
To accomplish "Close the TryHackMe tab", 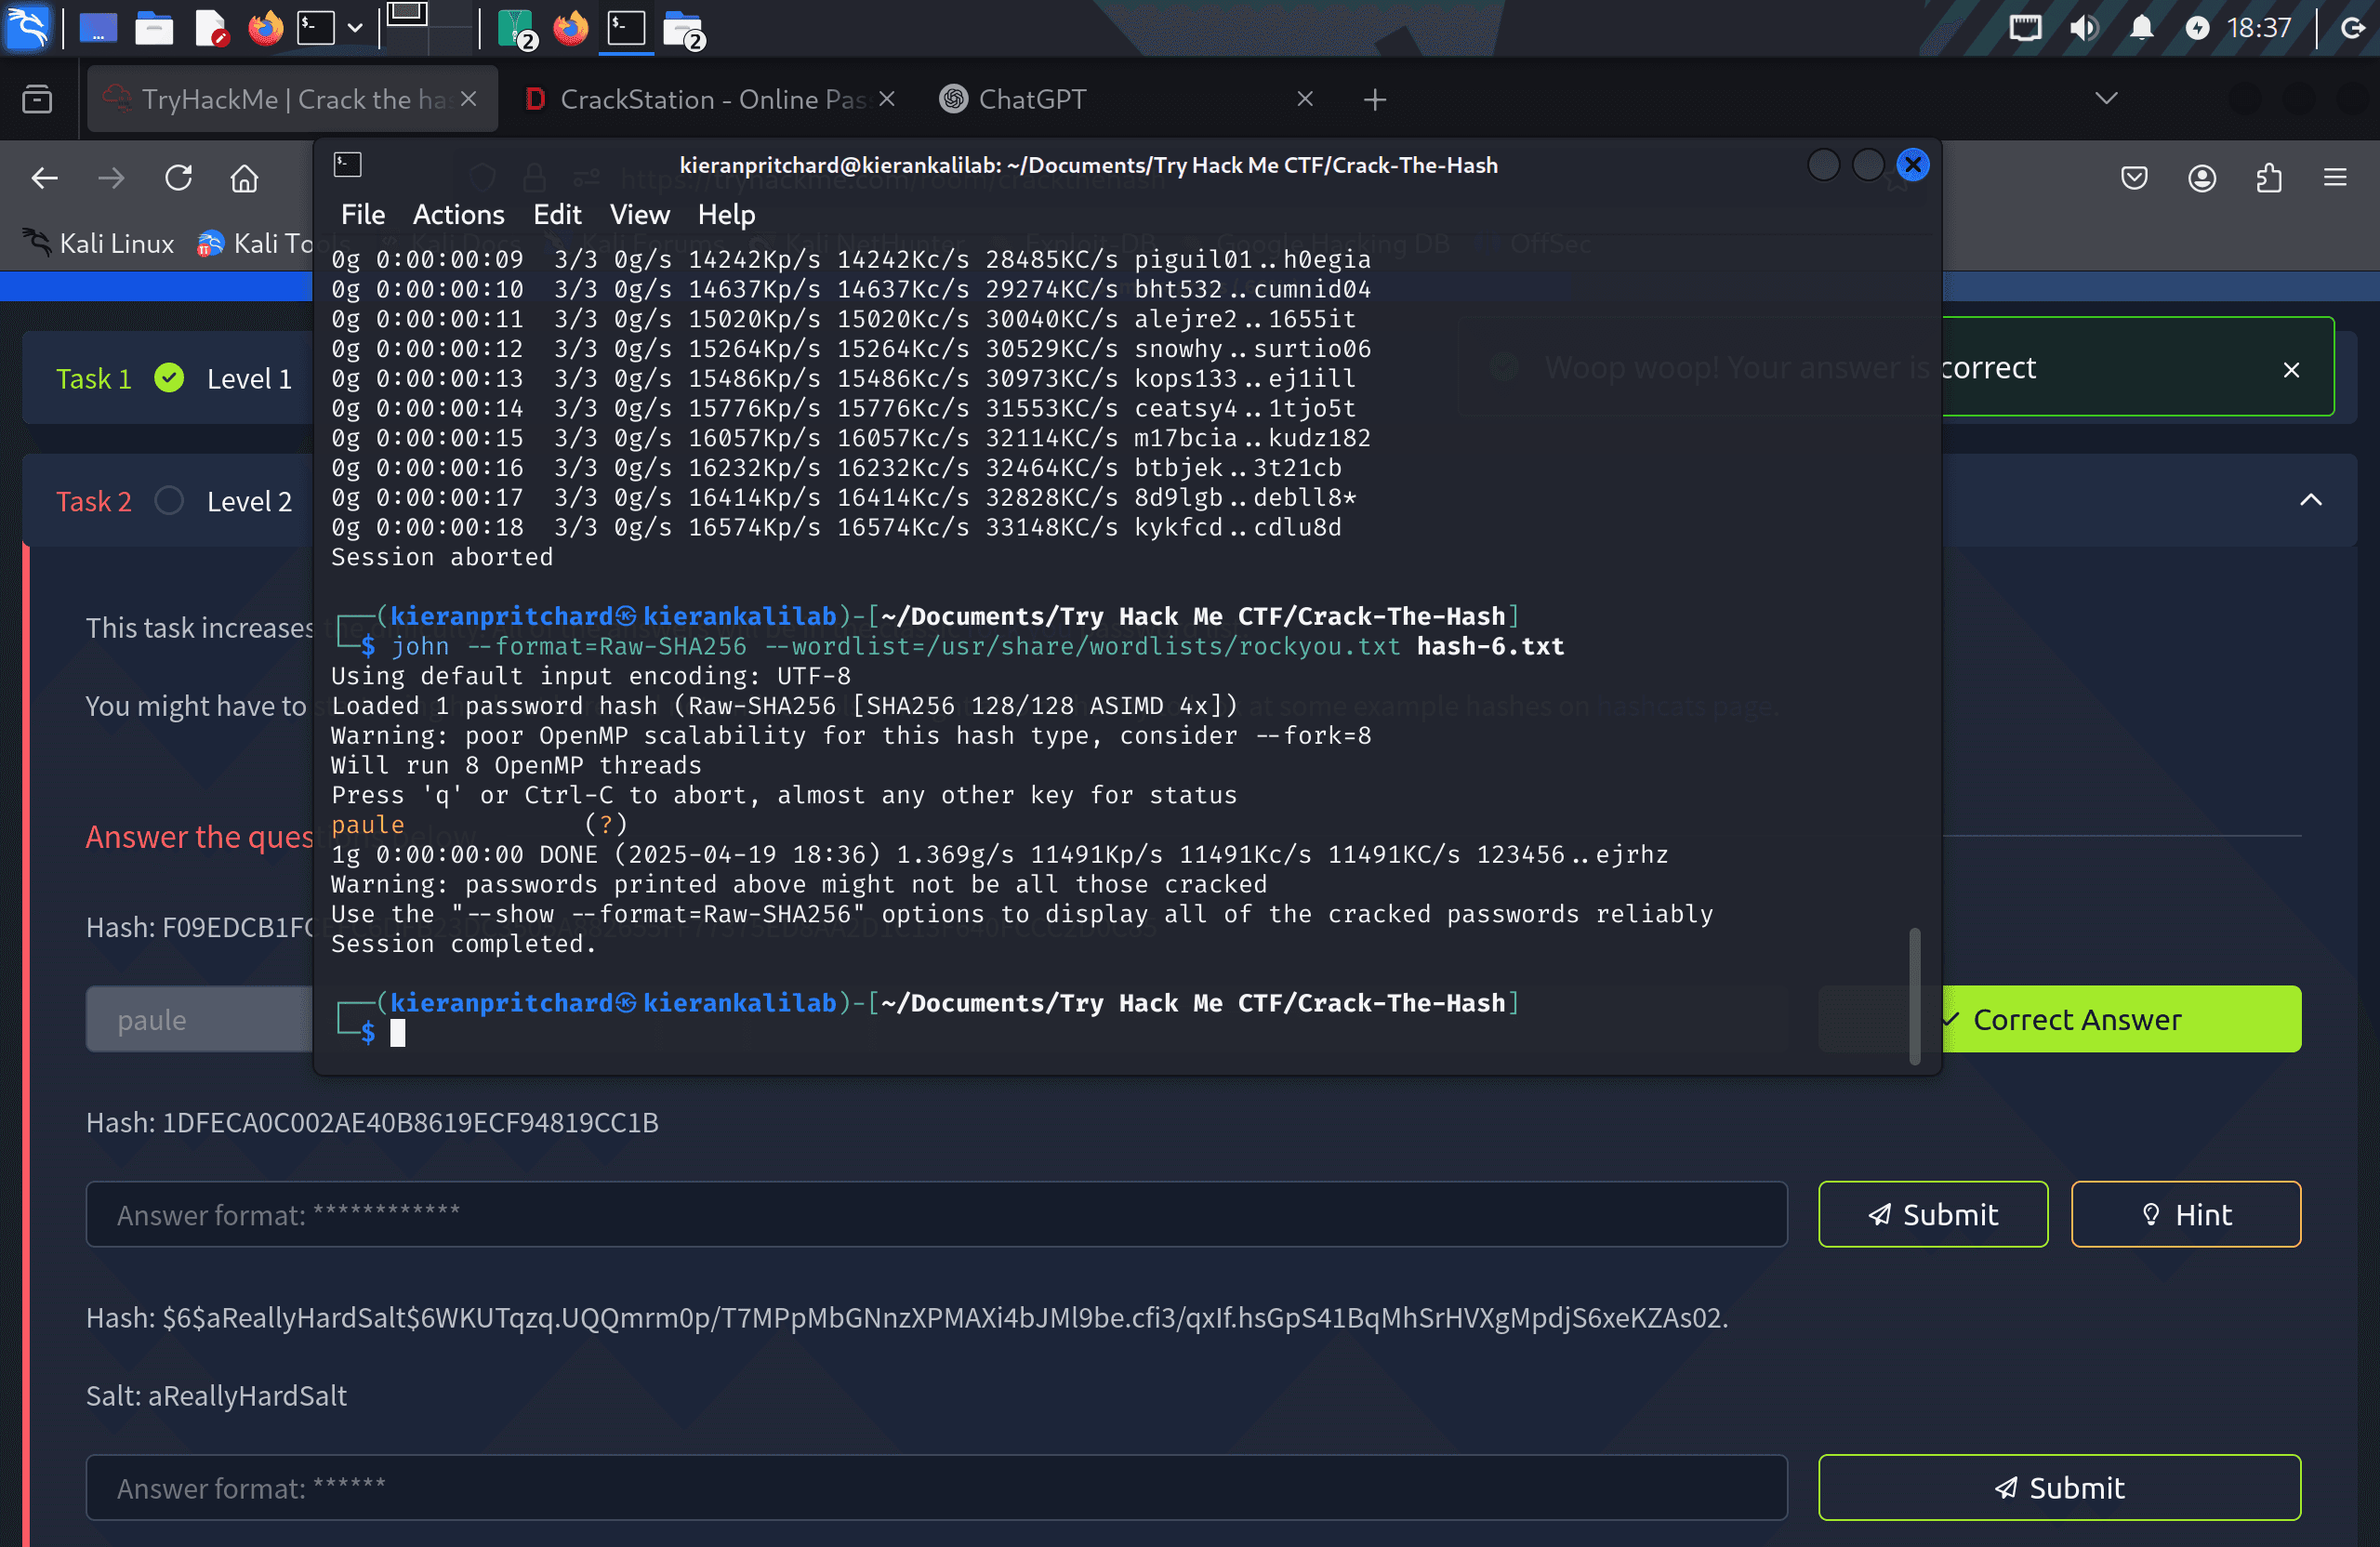I will point(468,99).
